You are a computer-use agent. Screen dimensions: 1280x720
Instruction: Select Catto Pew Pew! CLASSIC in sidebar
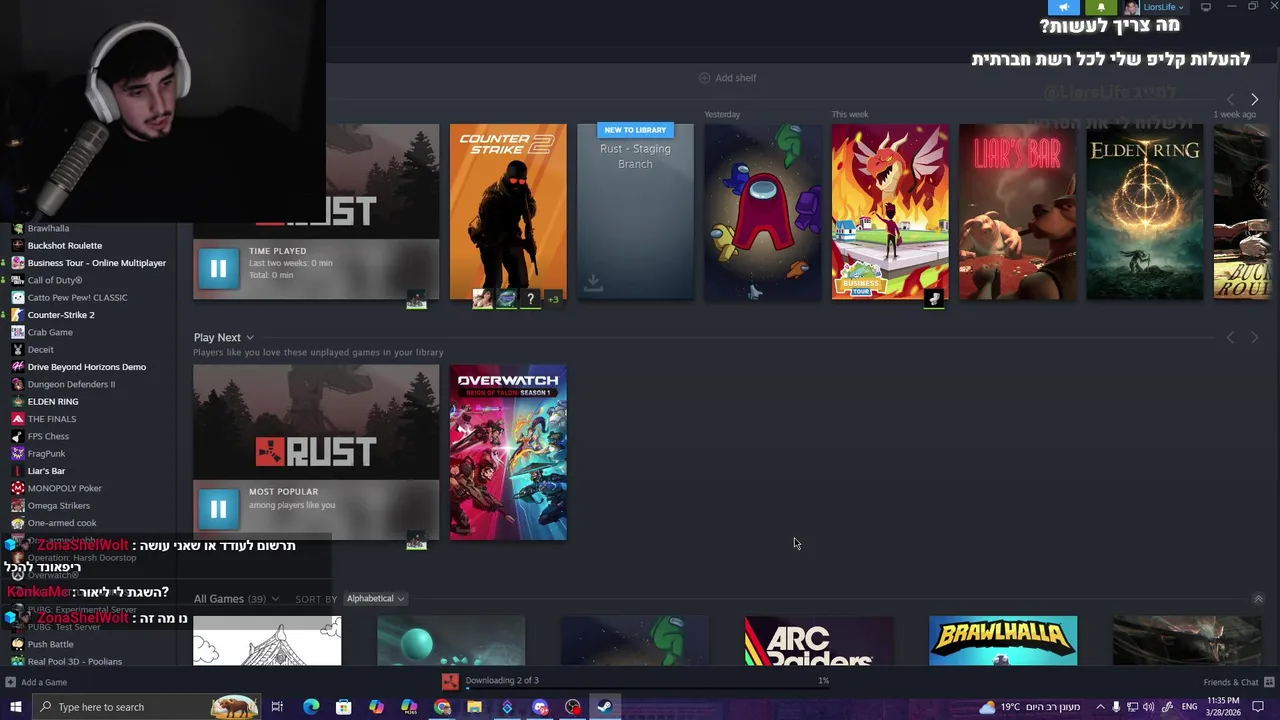coord(77,297)
